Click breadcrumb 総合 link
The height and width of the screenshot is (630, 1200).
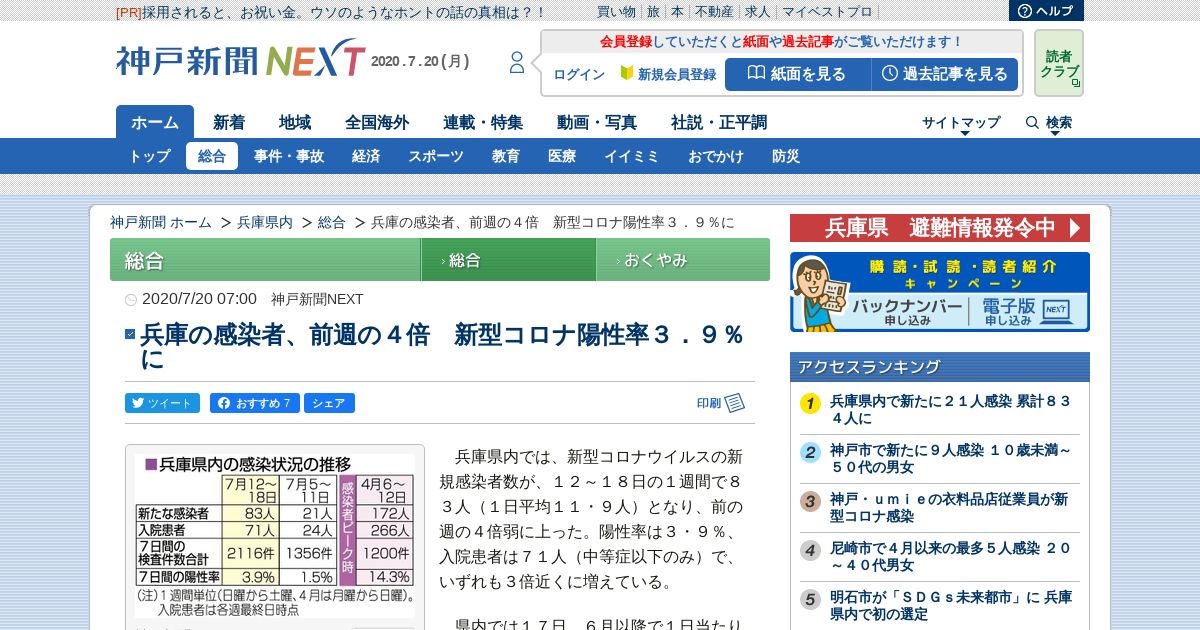pyautogui.click(x=332, y=222)
